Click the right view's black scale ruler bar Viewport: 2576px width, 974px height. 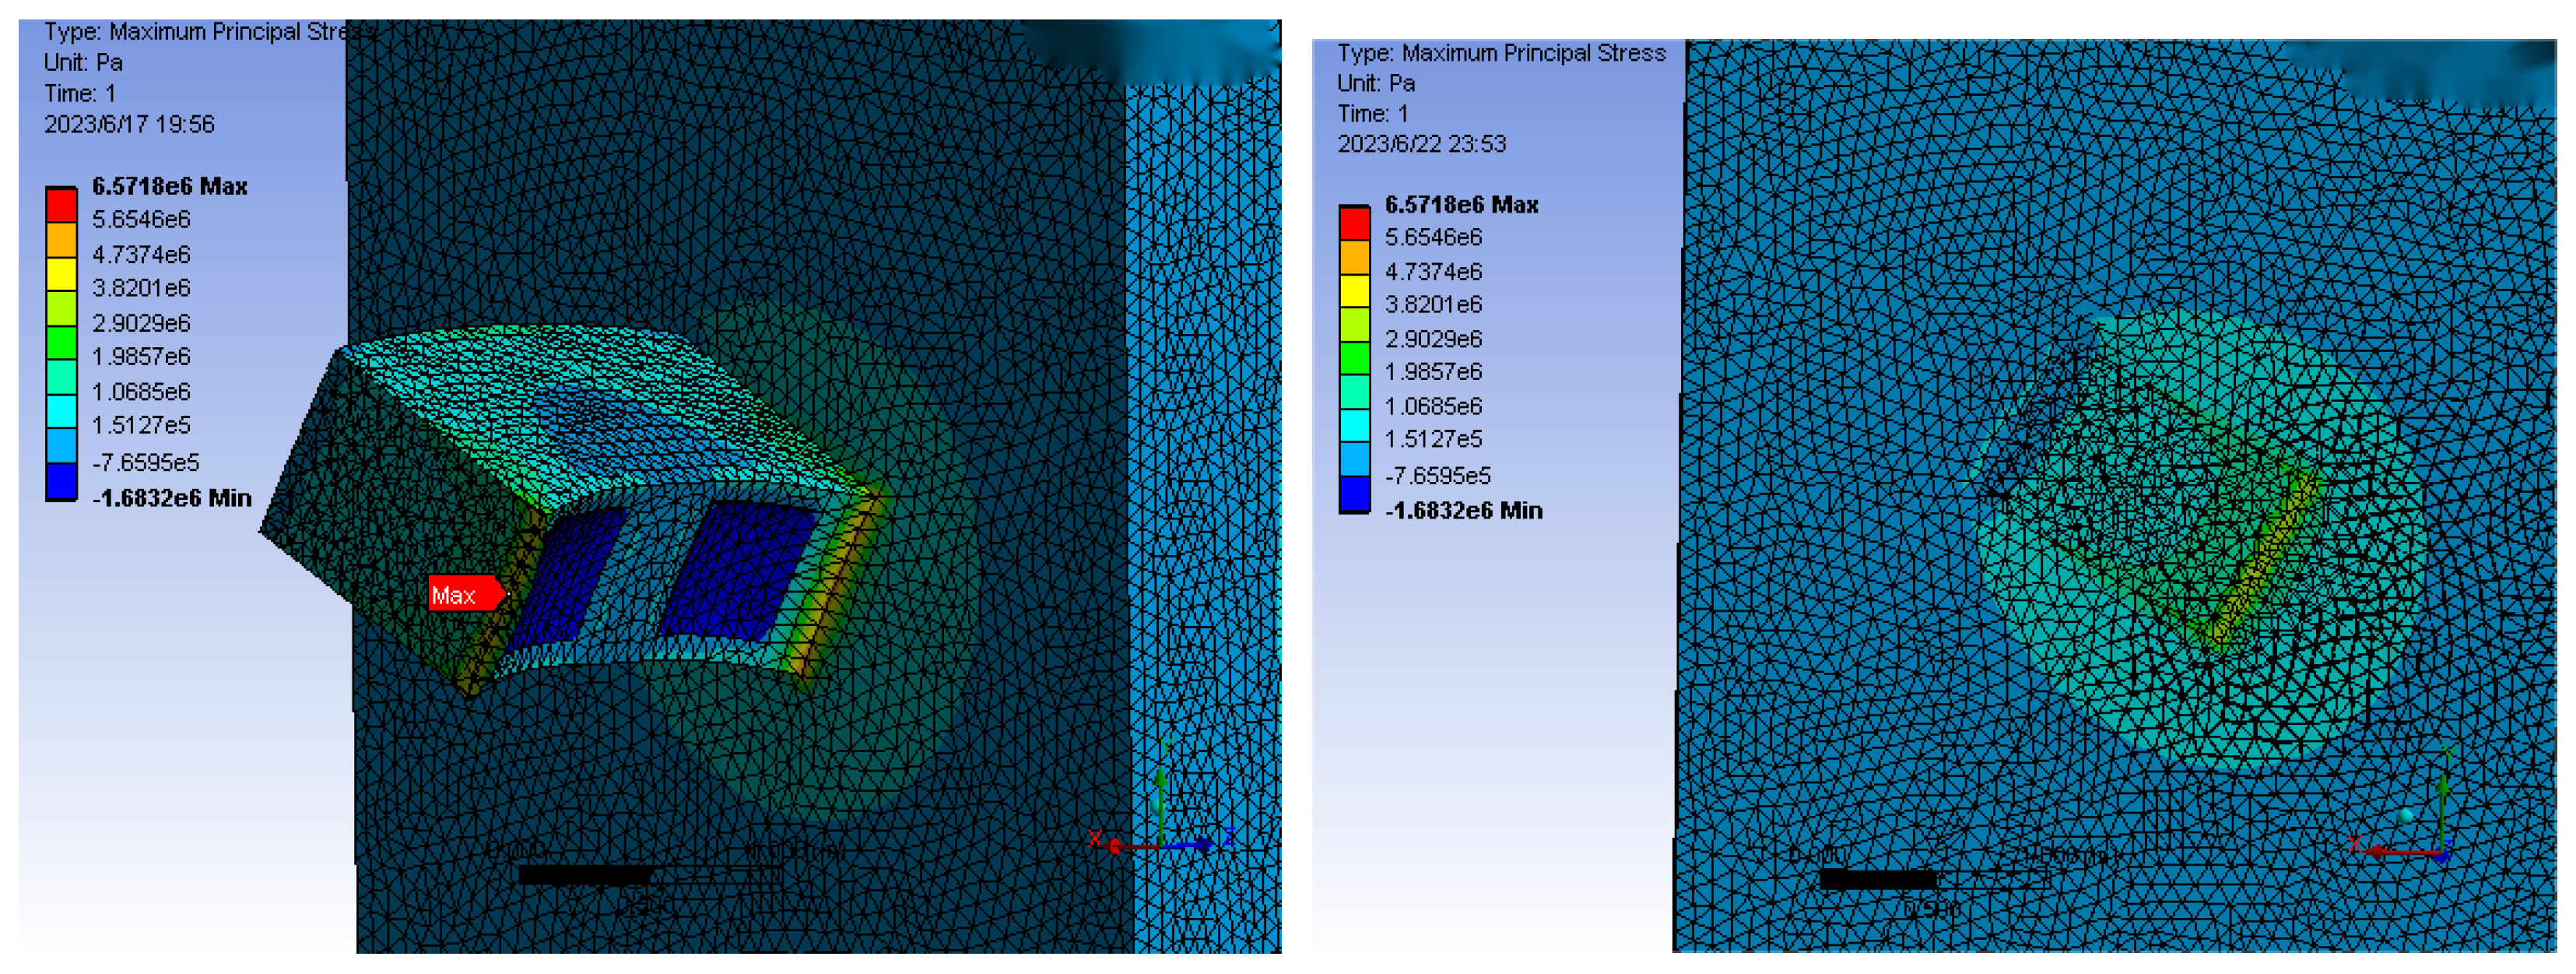tap(1877, 879)
